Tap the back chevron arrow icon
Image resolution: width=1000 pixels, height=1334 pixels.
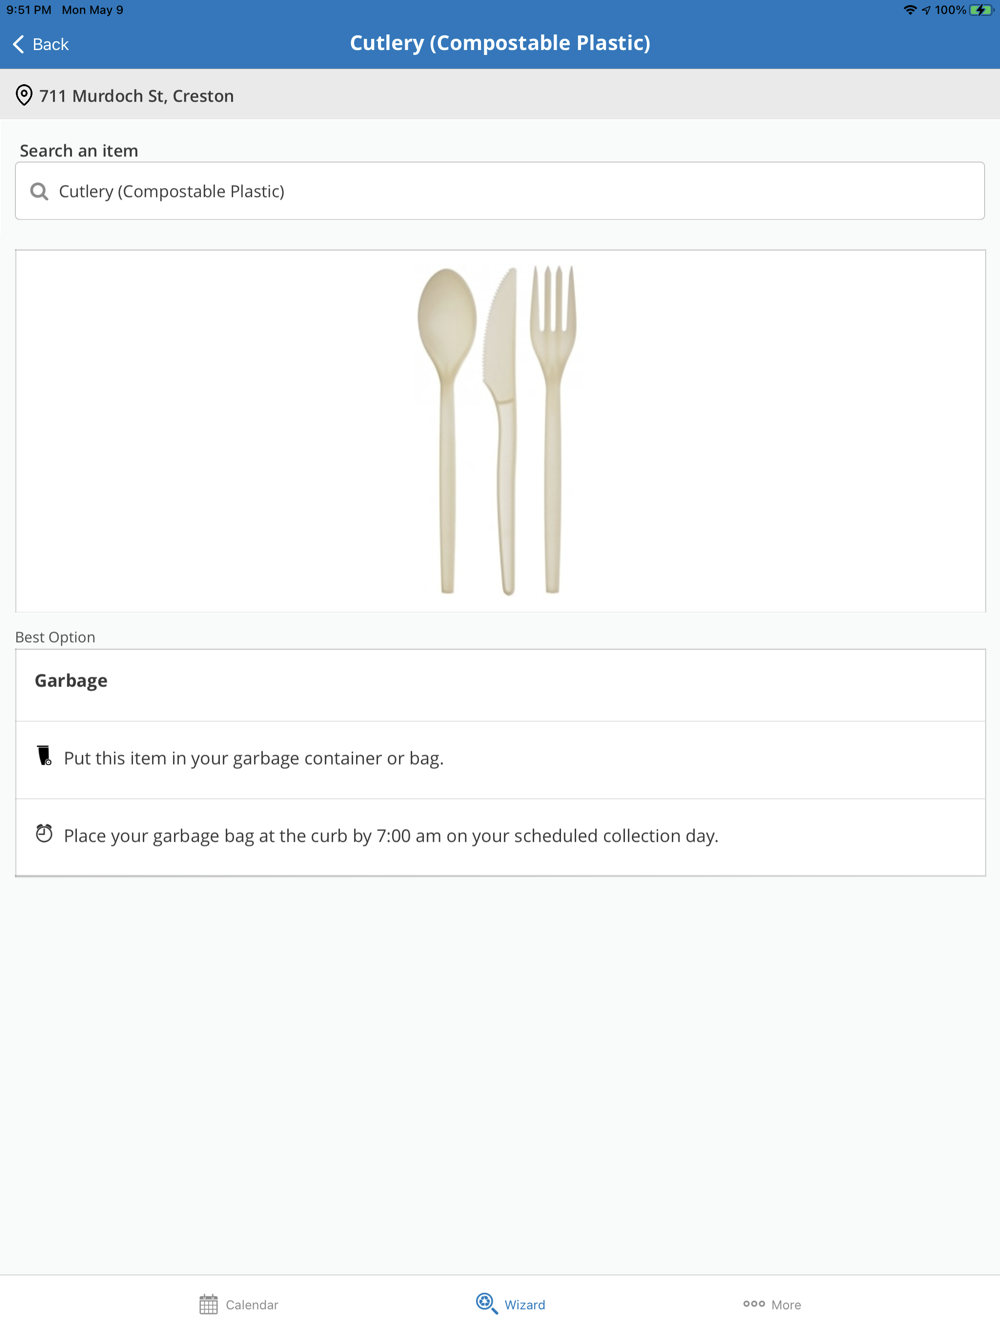pos(18,44)
